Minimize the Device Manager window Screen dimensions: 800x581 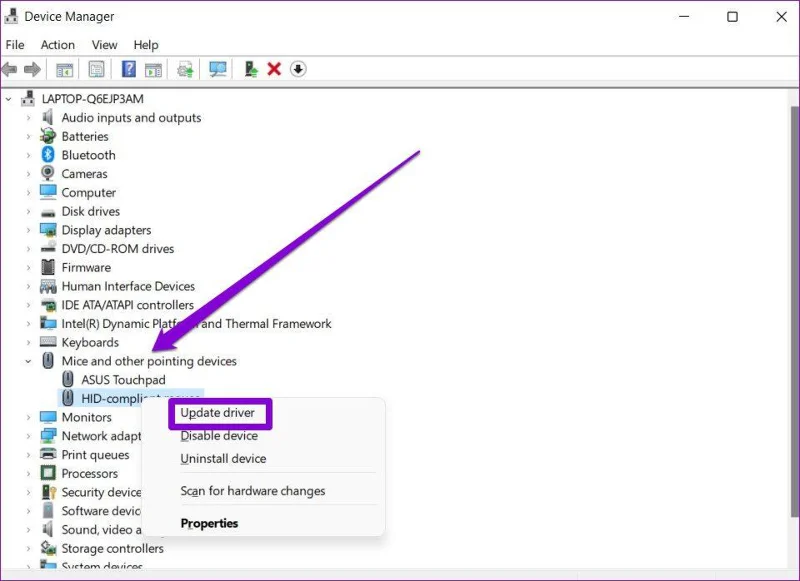tap(684, 17)
